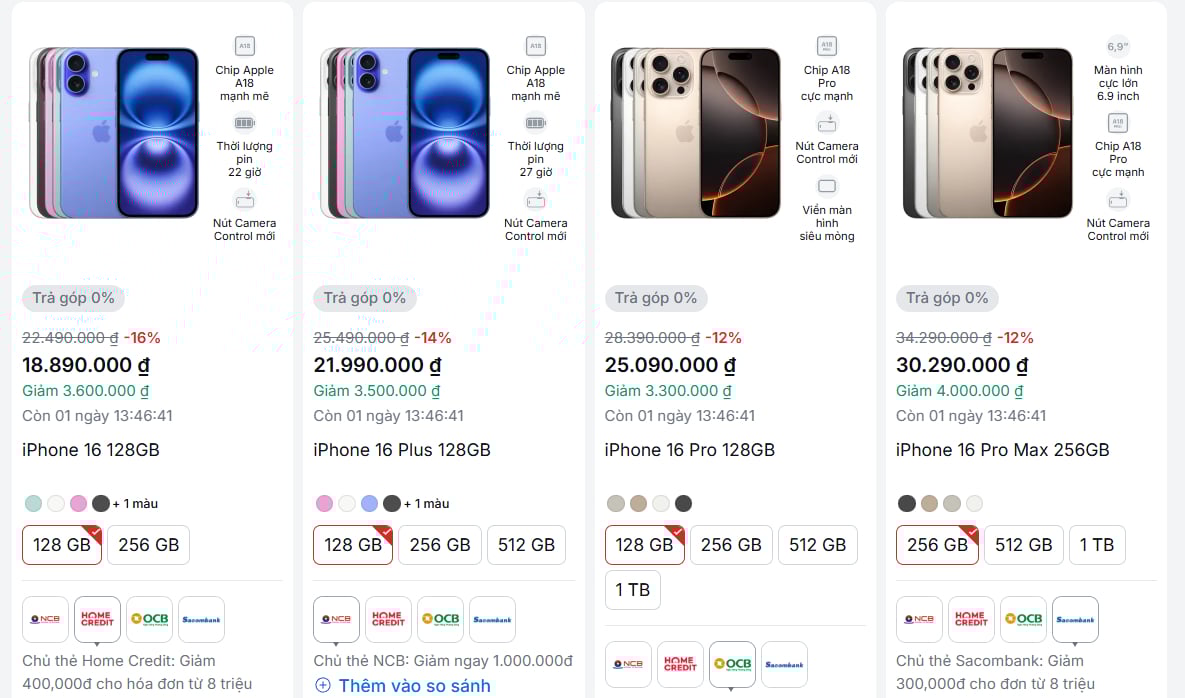Viewport: 1185px width, 698px height.
Task: Click the Home Credit icon under iPhone 16 Plus
Action: point(388,619)
